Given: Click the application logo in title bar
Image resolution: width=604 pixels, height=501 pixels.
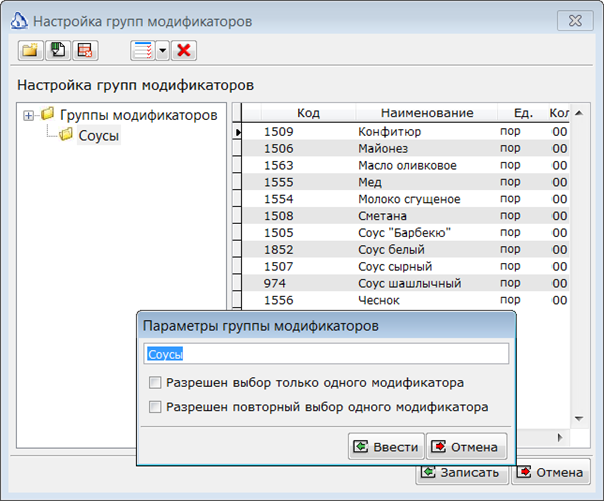Looking at the screenshot, I should coord(19,21).
